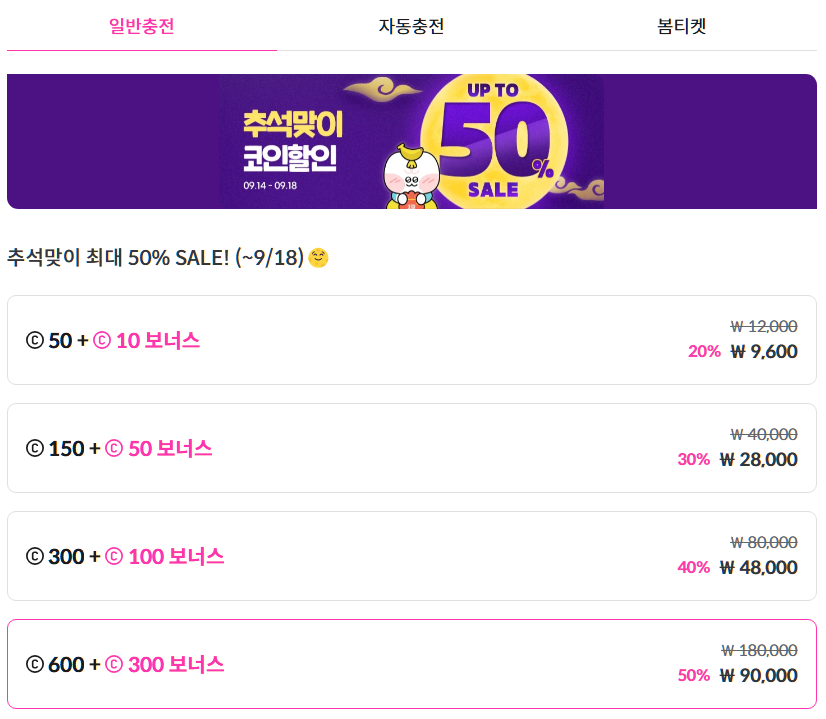Screen dimensions: 826x719
Task: Choose the 300 + 100 보너스 coin package
Action: tap(411, 556)
